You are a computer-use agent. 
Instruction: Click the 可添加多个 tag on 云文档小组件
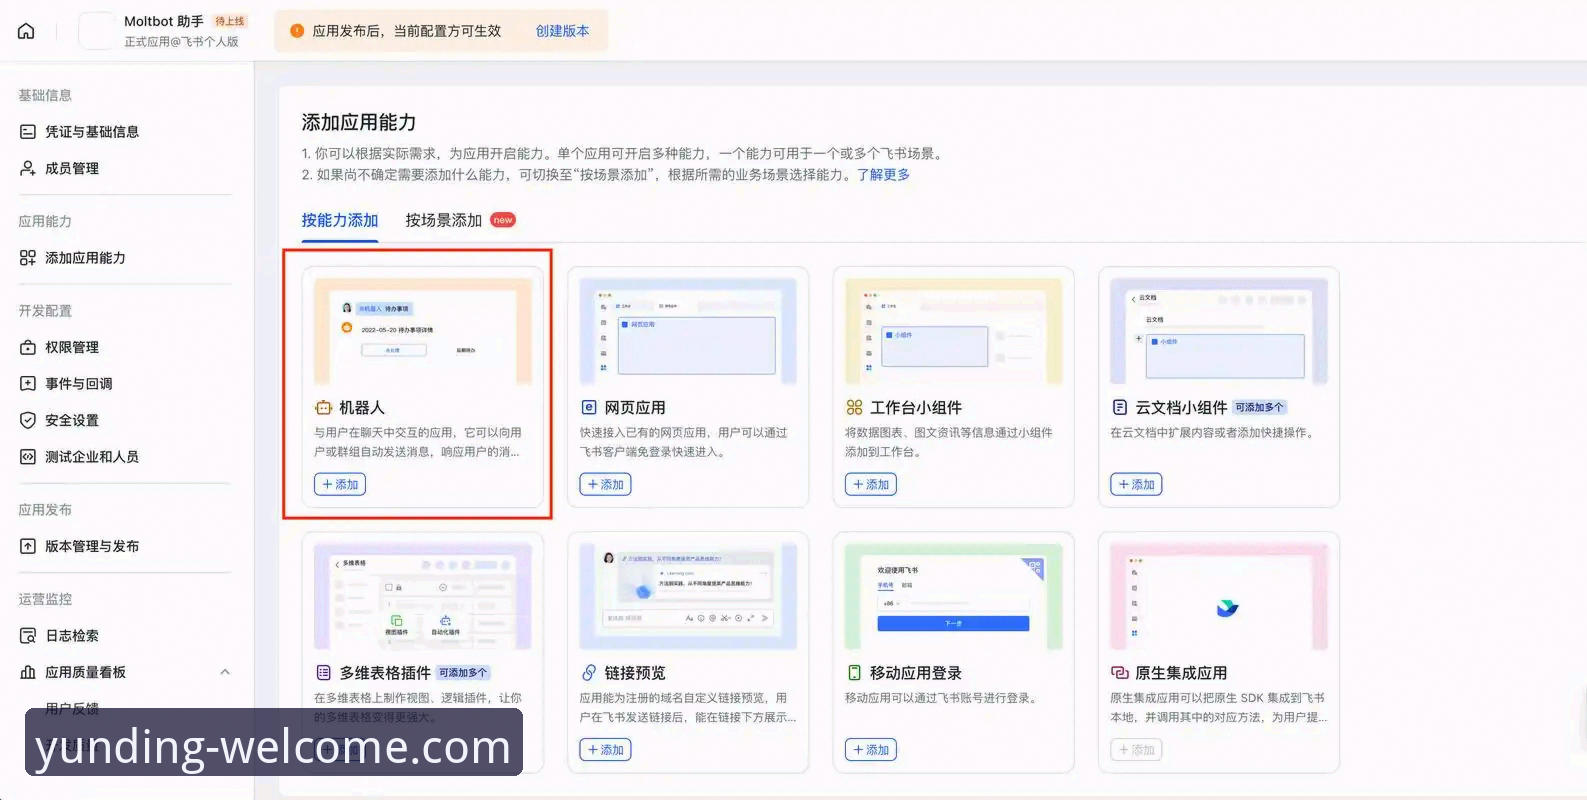pyautogui.click(x=1260, y=408)
